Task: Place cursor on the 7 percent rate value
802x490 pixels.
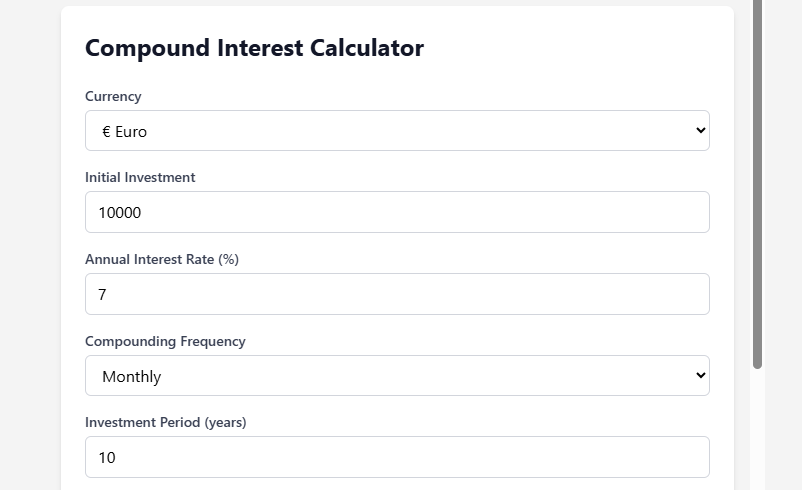Action: click(102, 295)
